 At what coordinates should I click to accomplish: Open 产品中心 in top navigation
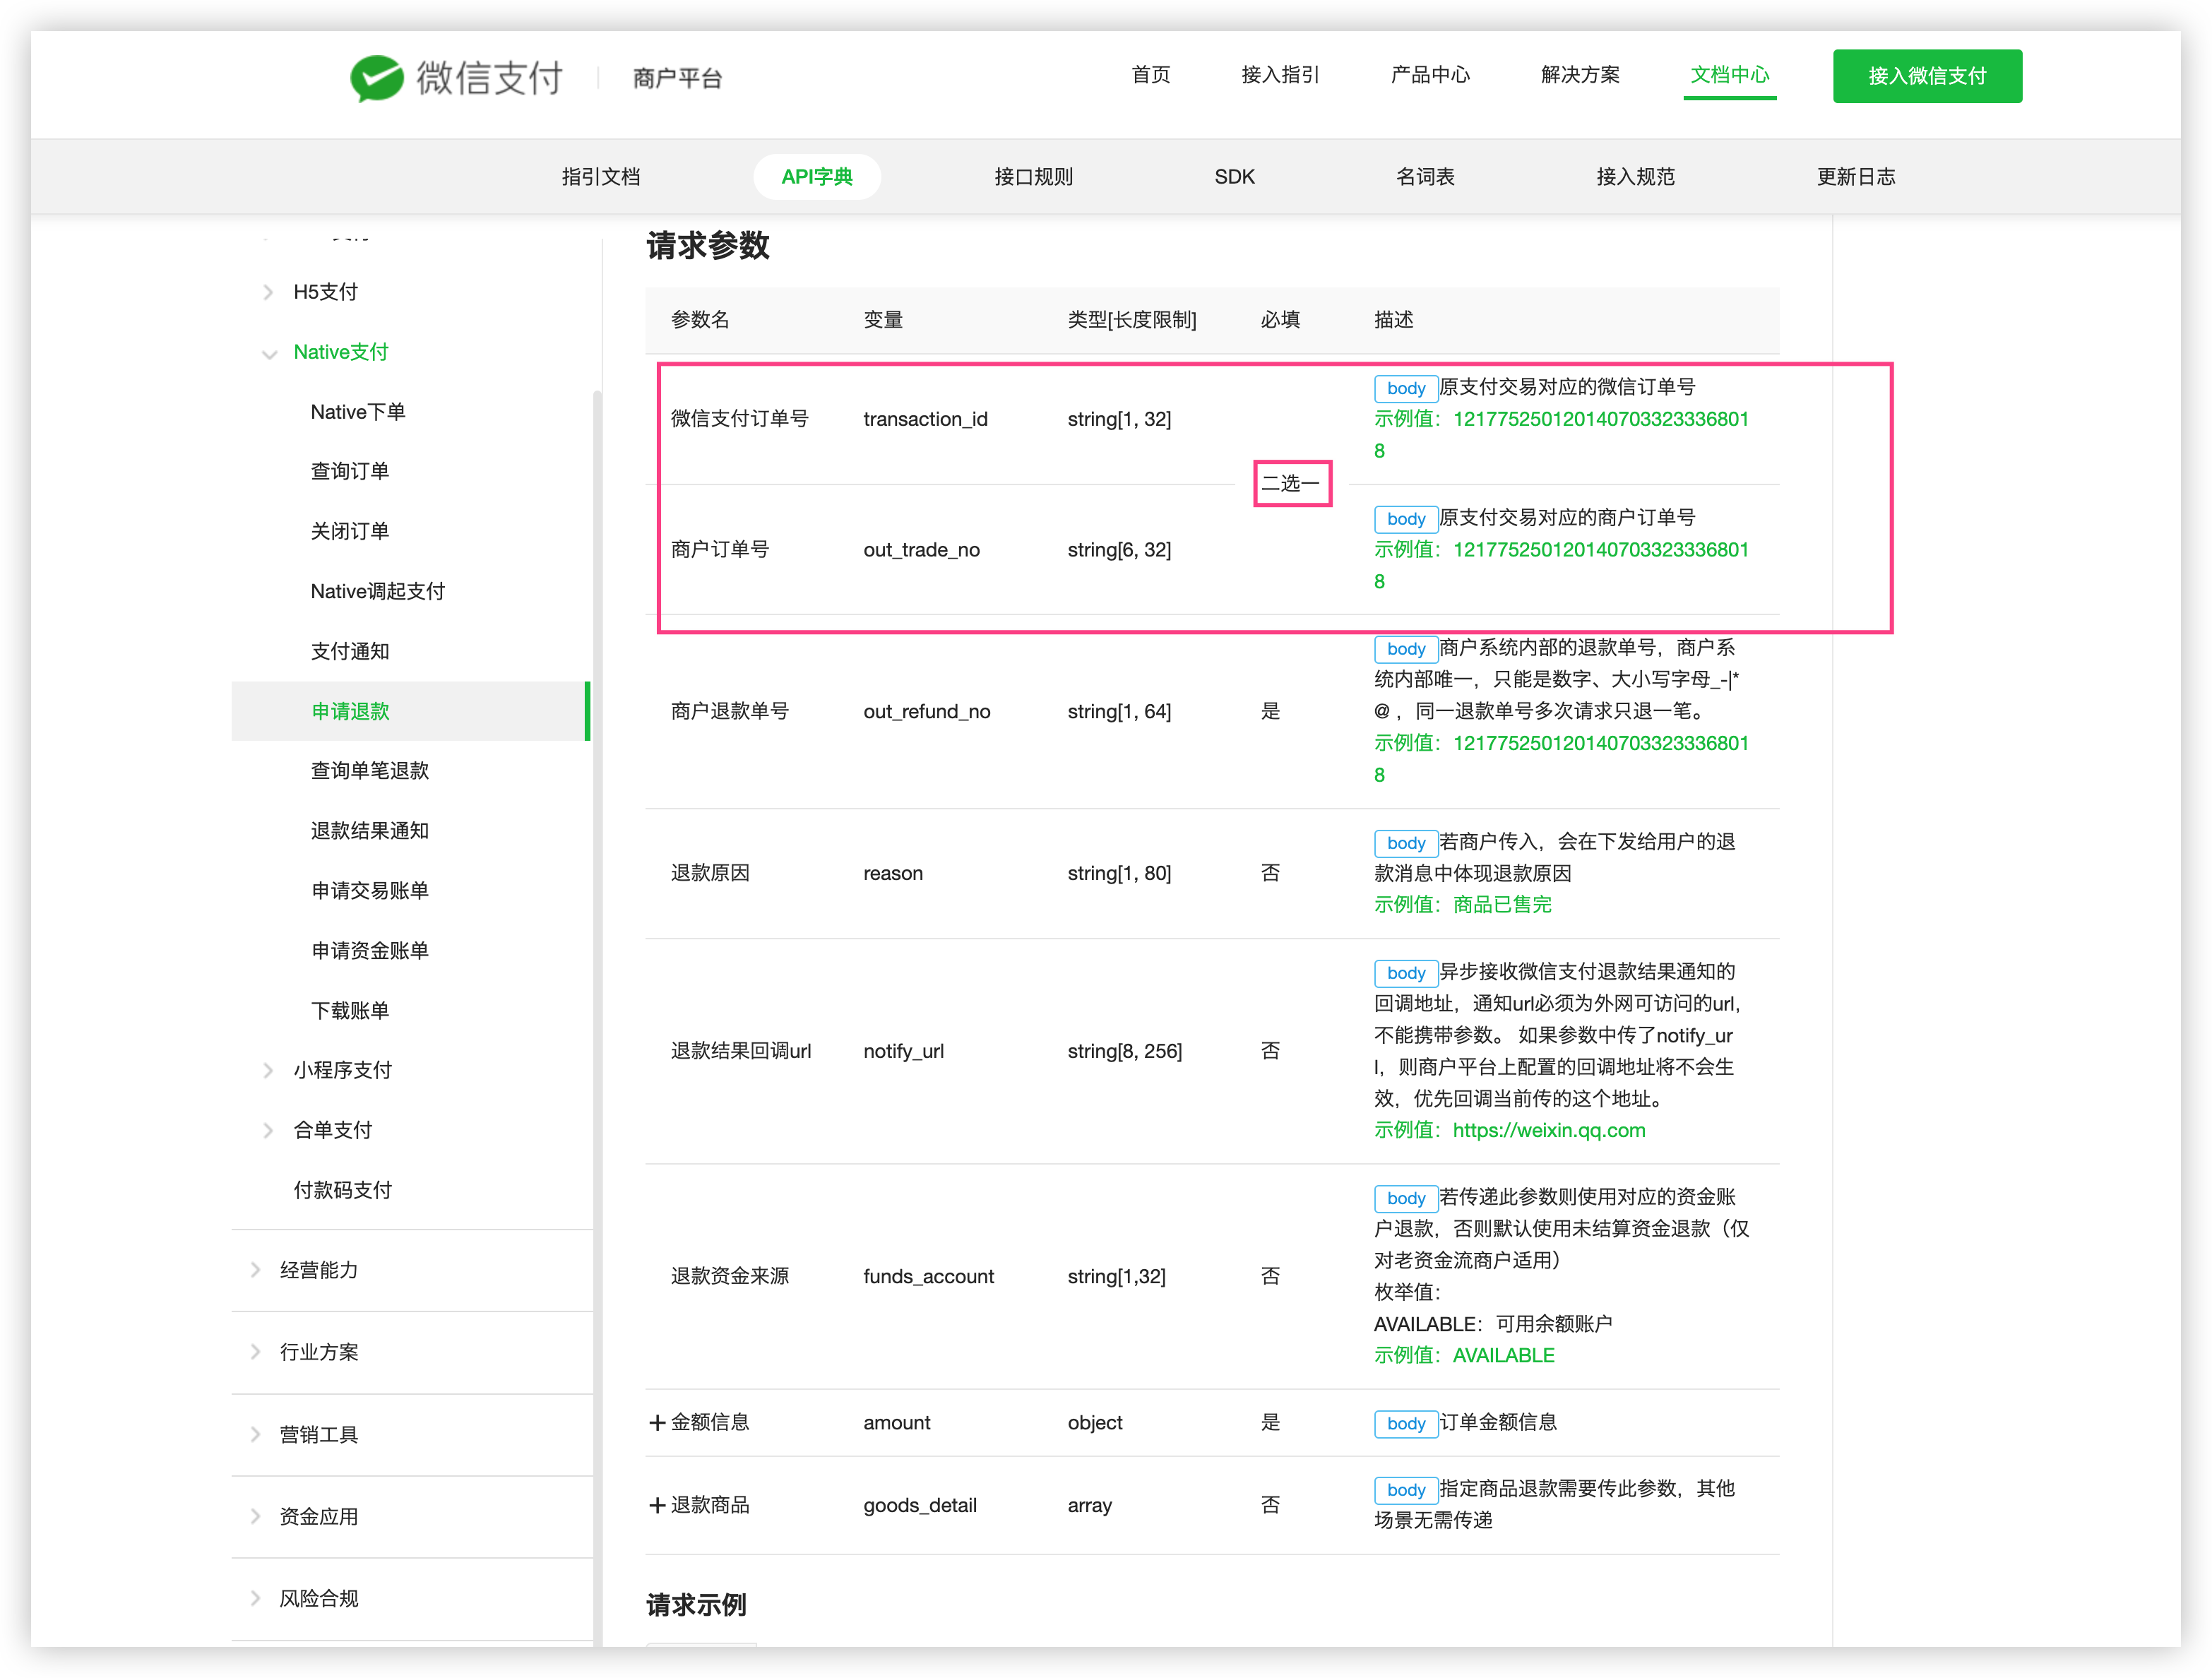point(1430,75)
